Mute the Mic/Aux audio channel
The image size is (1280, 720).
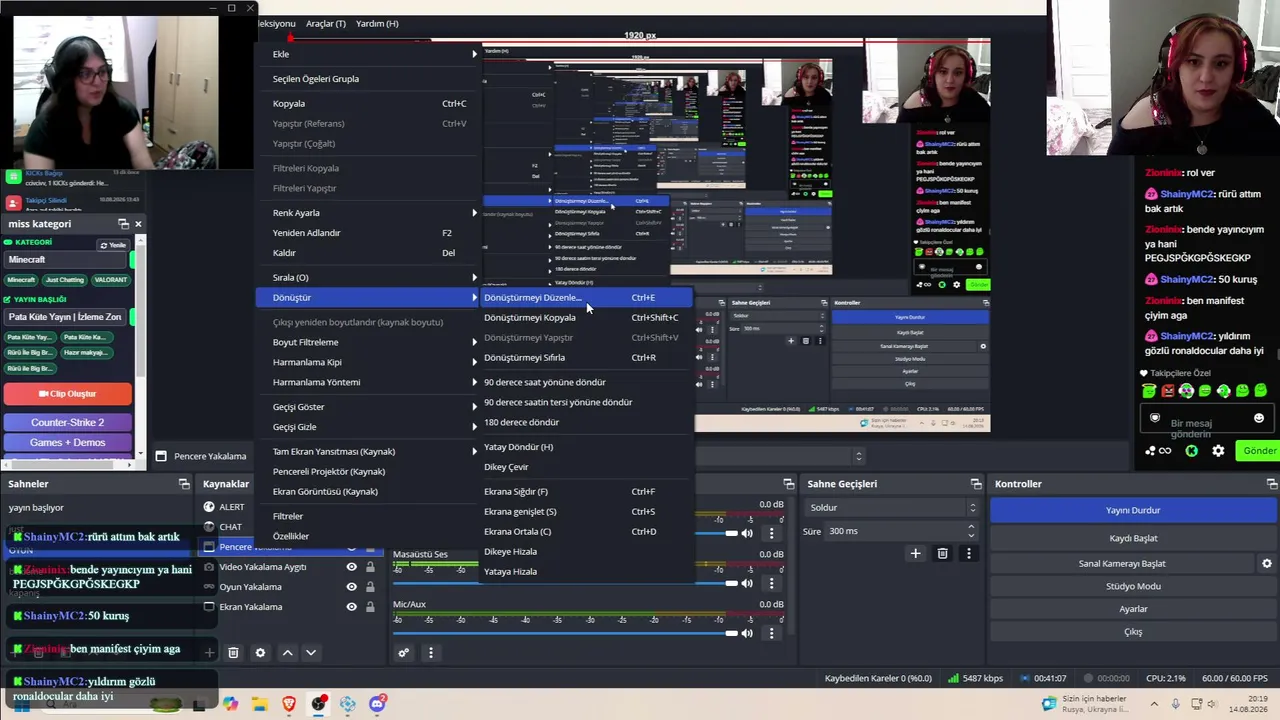point(747,633)
